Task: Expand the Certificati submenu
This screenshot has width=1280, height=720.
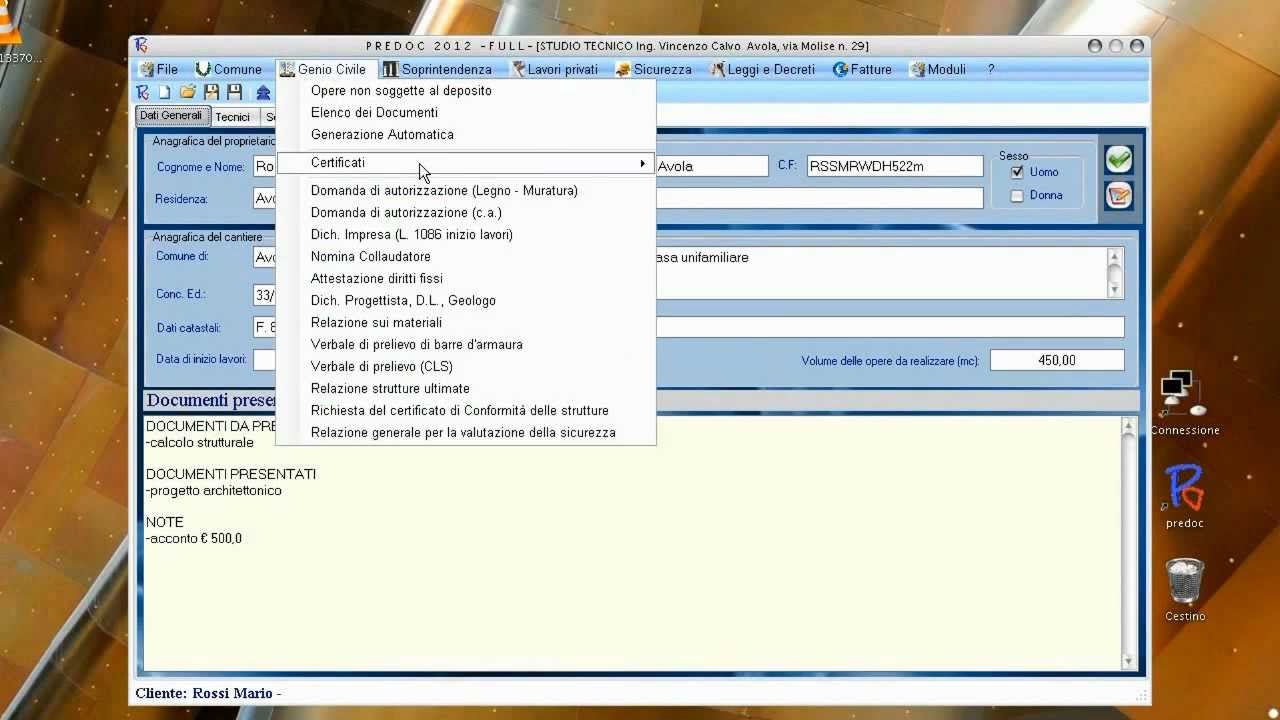Action: 465,163
